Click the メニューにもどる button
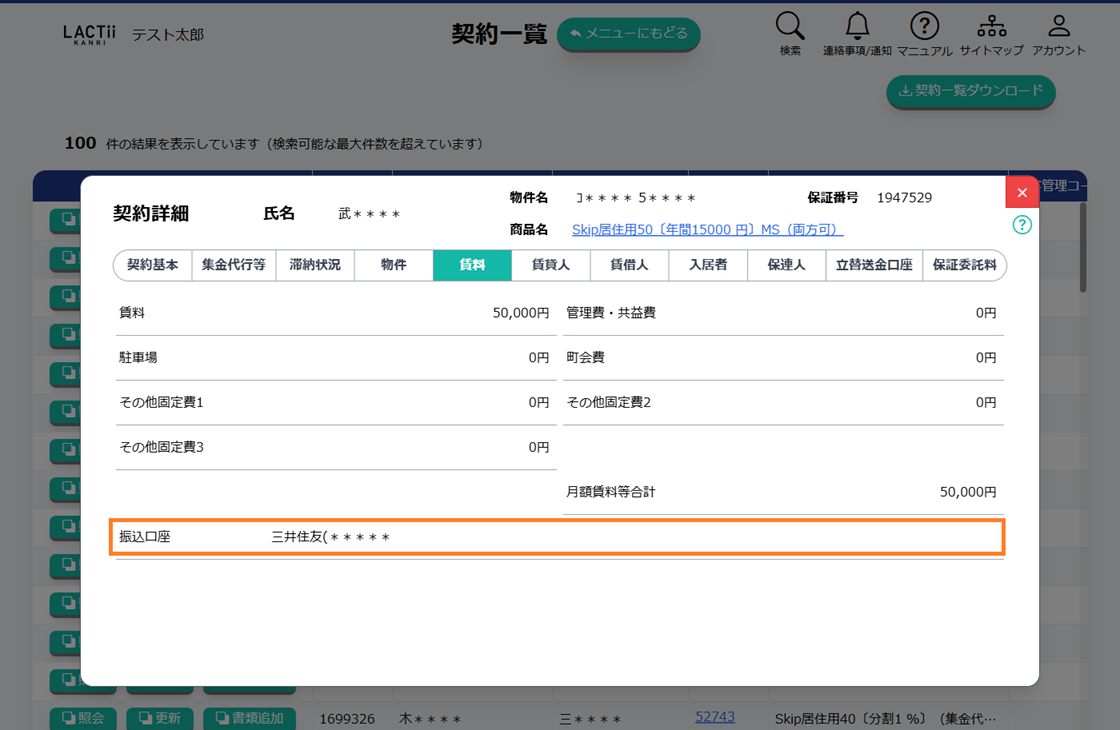Image resolution: width=1120 pixels, height=730 pixels. [628, 34]
